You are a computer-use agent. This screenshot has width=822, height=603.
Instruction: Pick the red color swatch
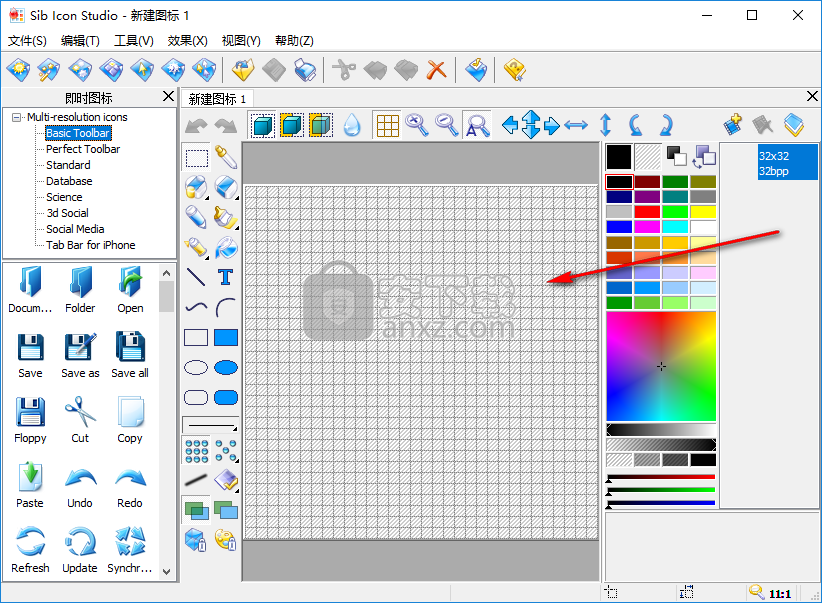(x=647, y=212)
